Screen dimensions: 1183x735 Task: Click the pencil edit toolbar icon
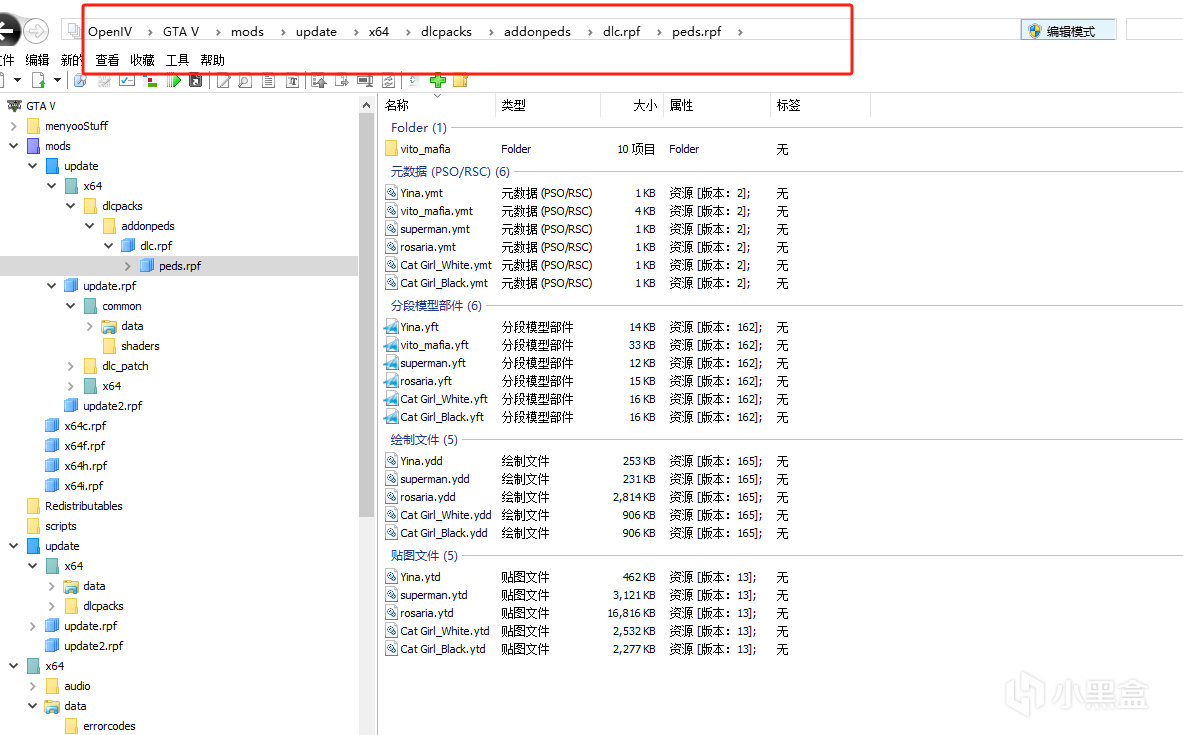223,81
